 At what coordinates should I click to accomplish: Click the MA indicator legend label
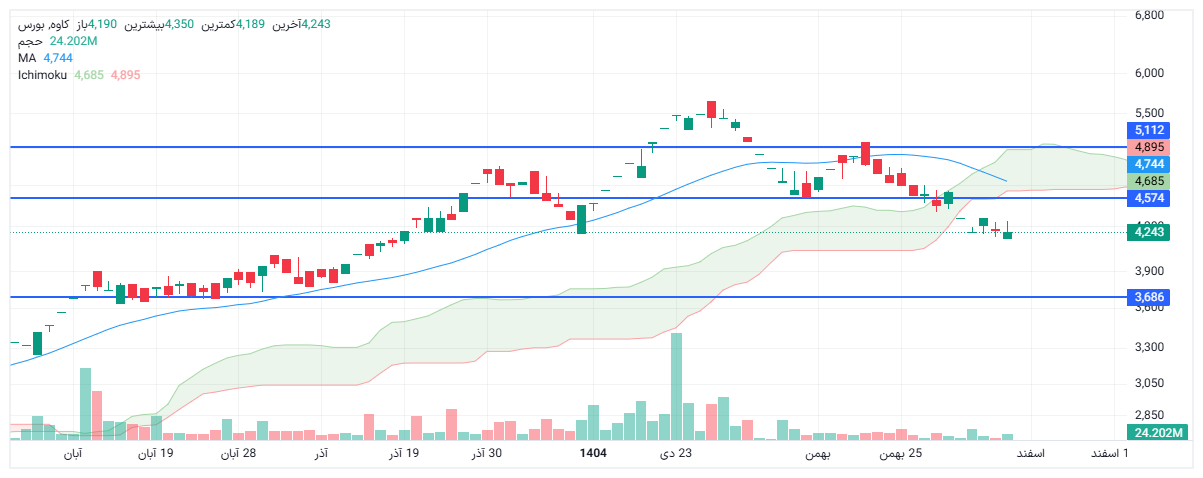coord(27,58)
